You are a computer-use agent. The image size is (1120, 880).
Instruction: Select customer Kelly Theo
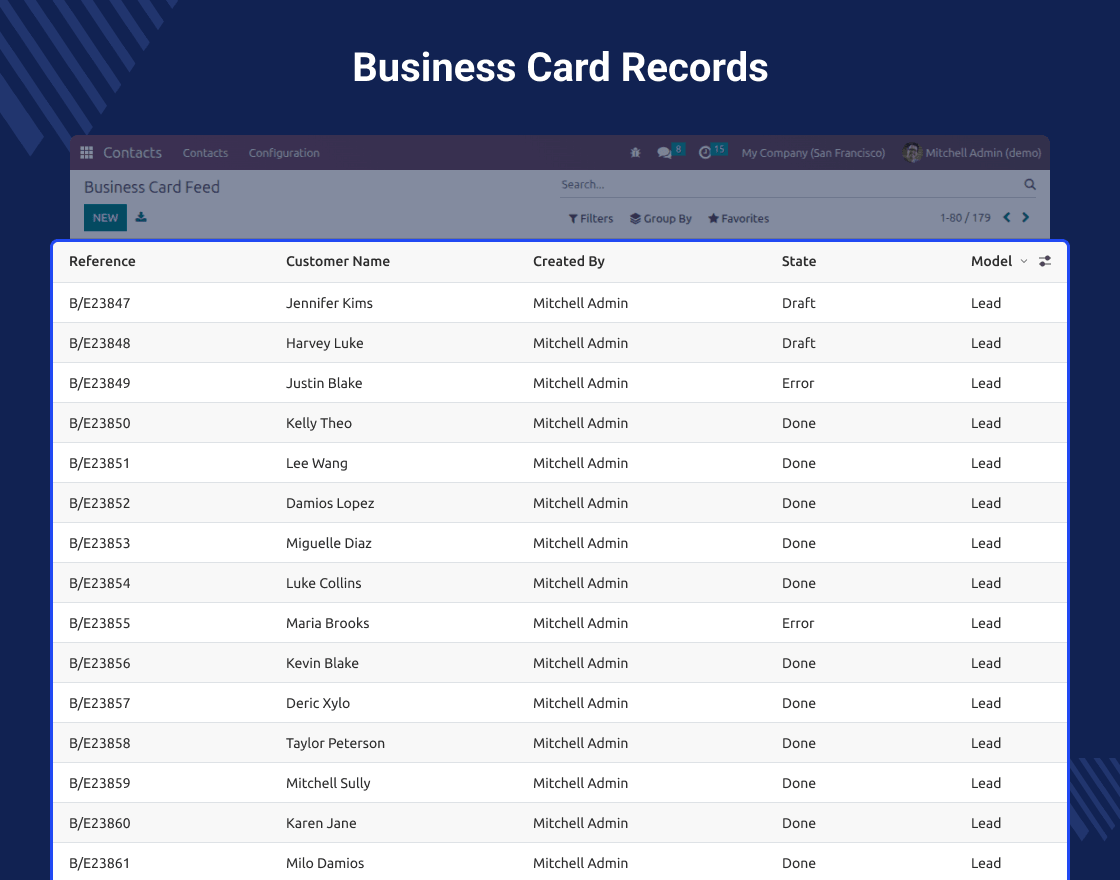pyautogui.click(x=319, y=423)
